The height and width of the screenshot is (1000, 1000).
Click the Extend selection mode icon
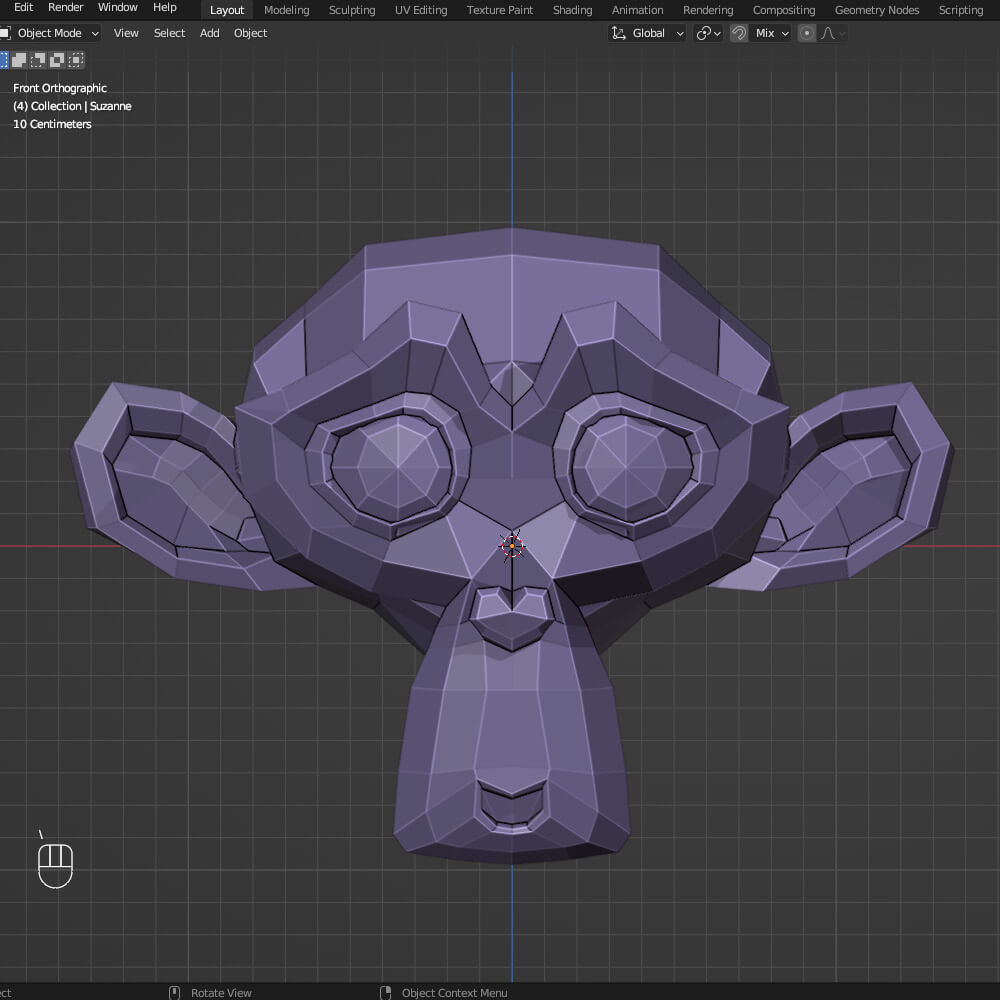(19, 60)
